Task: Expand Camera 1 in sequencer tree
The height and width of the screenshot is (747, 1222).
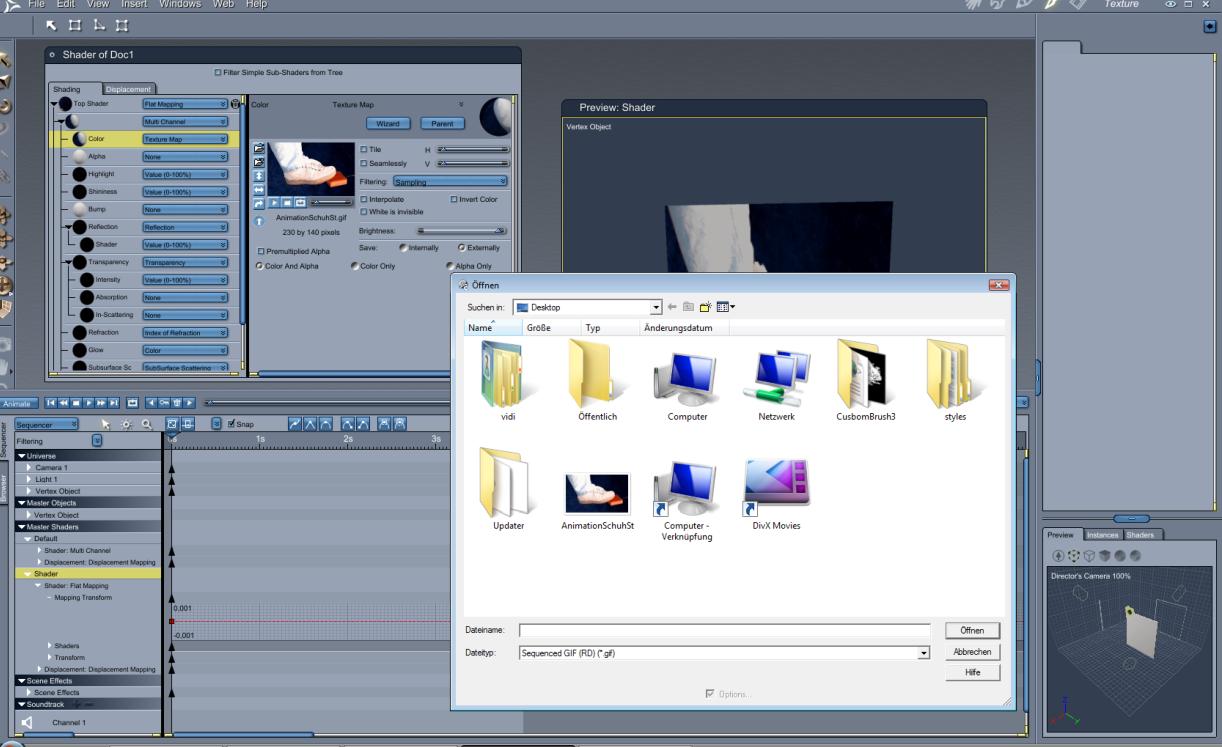Action: click(x=30, y=467)
